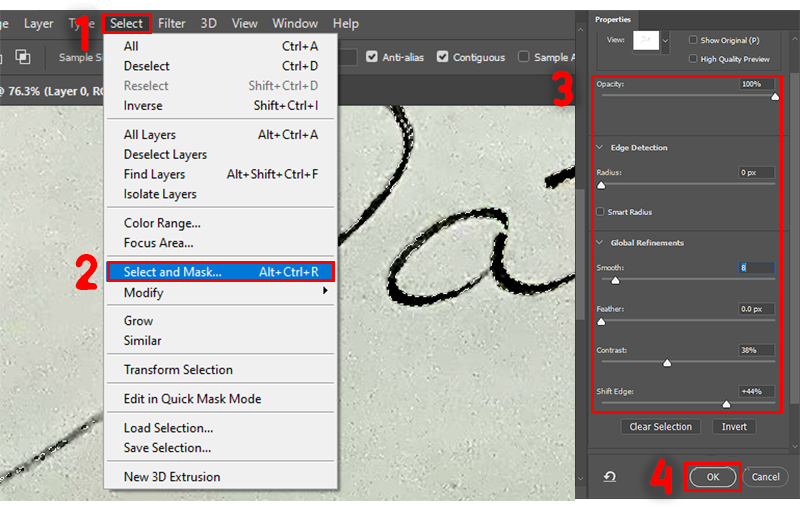Toggle the Smart Radius checkbox
Viewport: 800px width, 508px height.
click(x=600, y=212)
